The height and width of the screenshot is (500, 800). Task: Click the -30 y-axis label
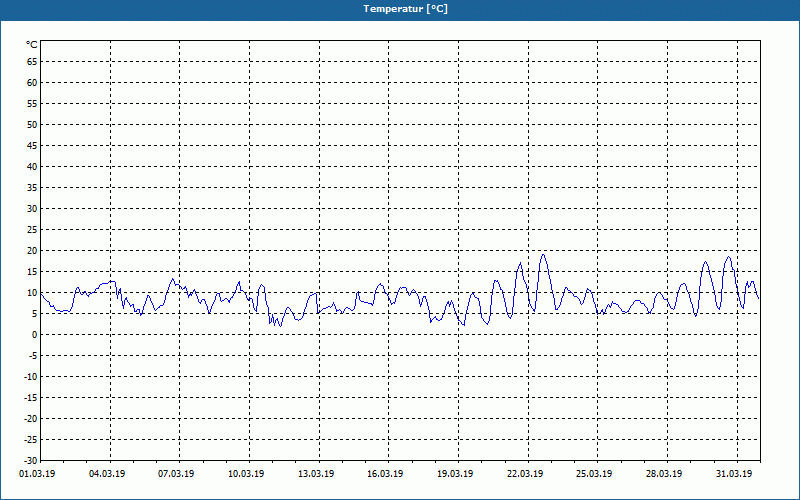coord(31,460)
